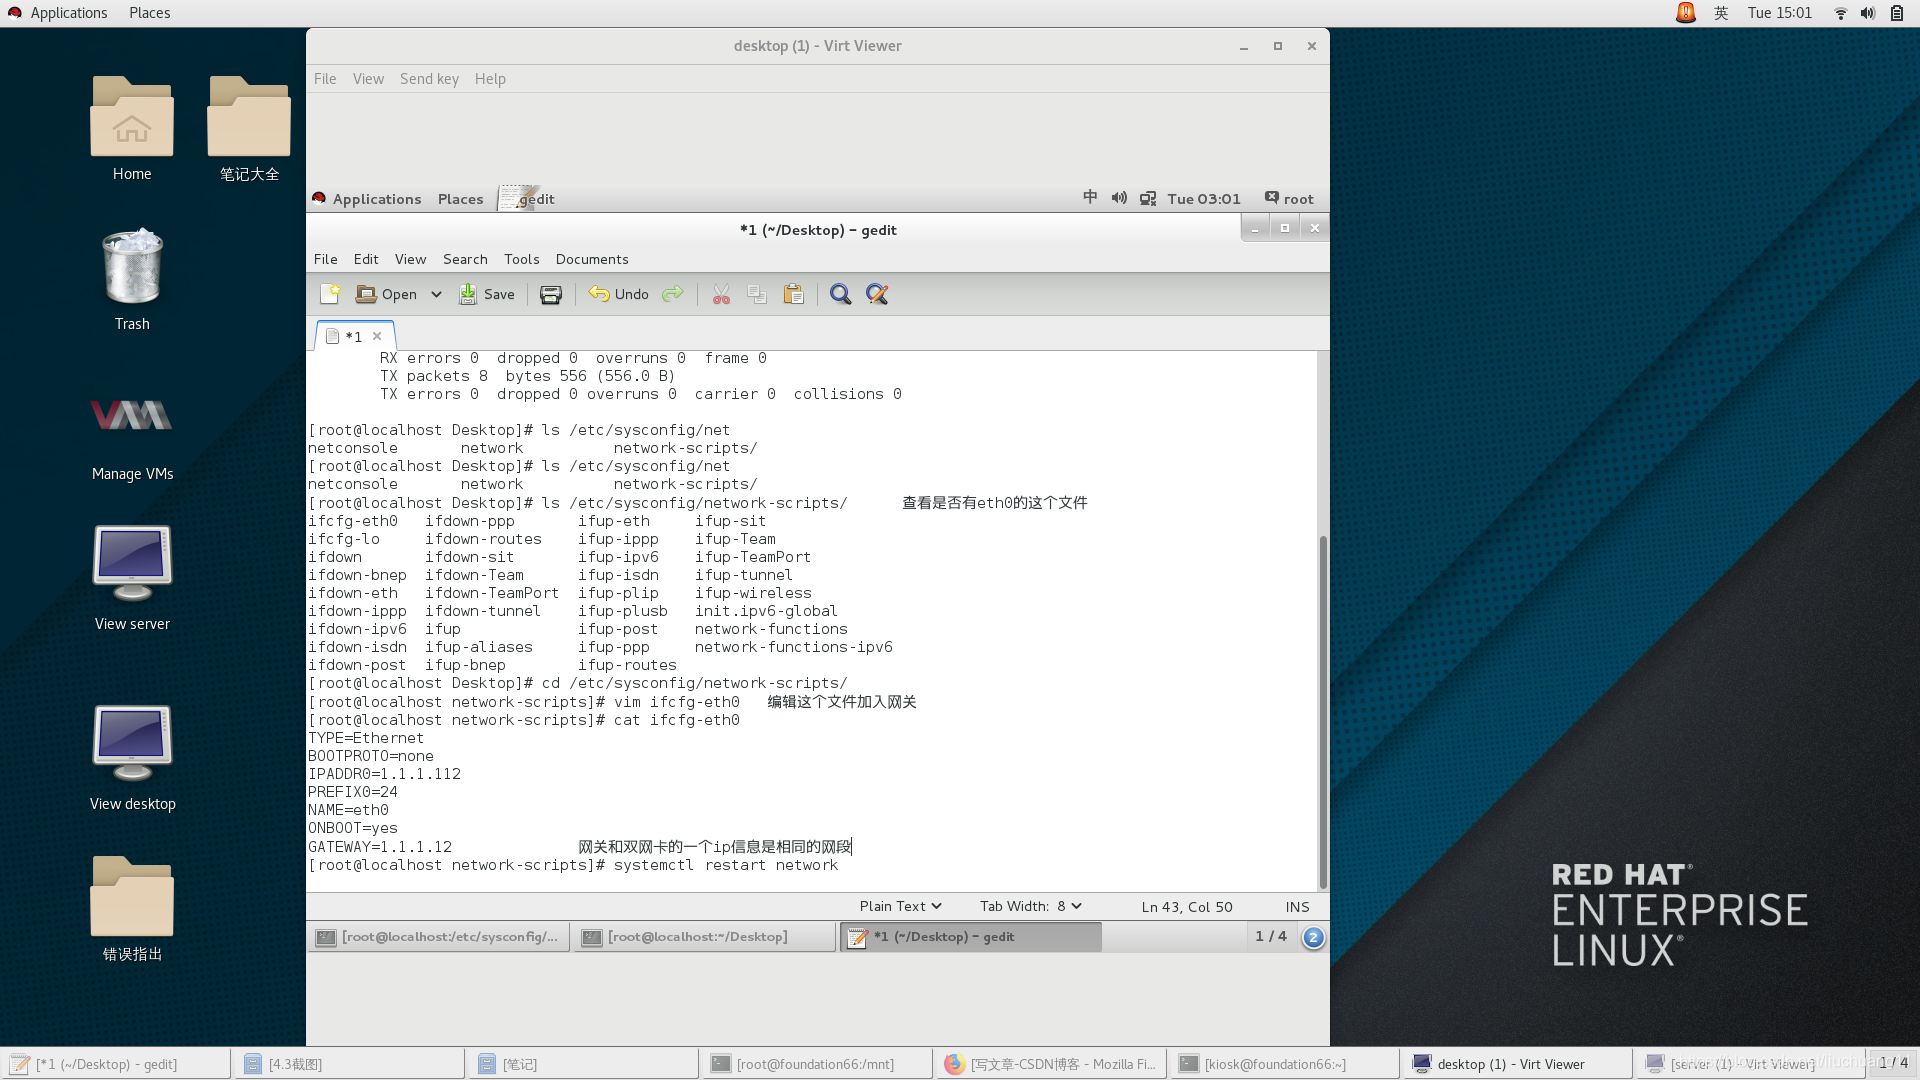The width and height of the screenshot is (1920, 1080).
Task: Open the Find search tool
Action: [x=841, y=294]
